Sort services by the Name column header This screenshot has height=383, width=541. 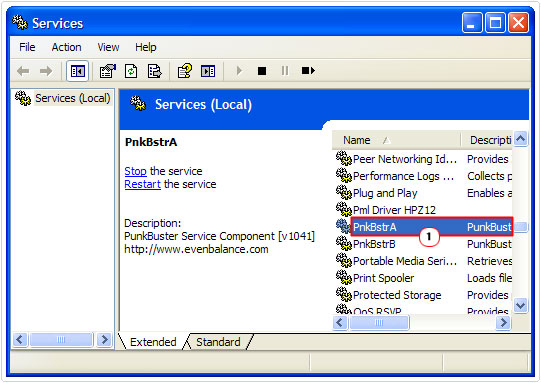tap(396, 140)
